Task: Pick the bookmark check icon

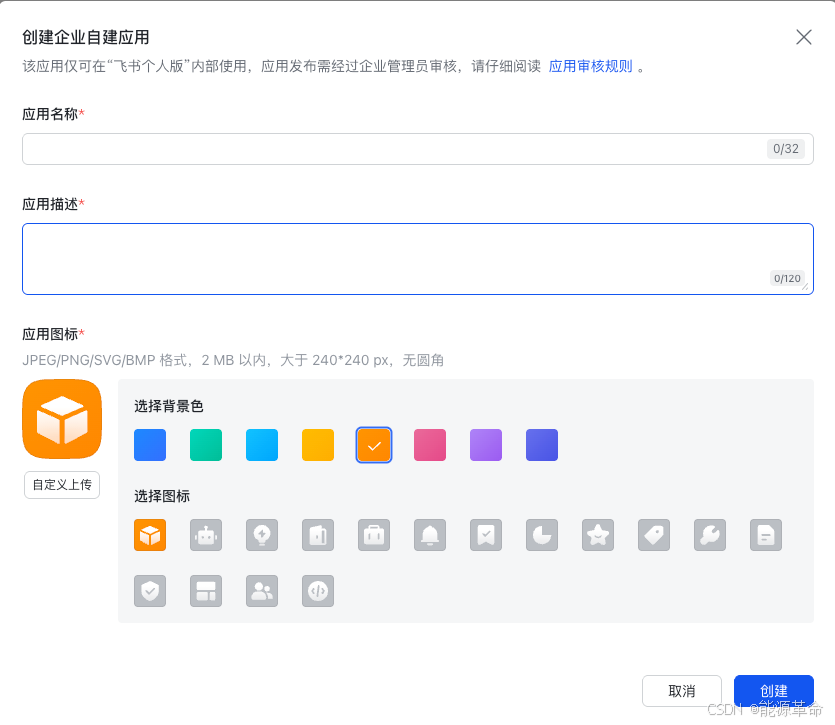Action: click(x=486, y=535)
